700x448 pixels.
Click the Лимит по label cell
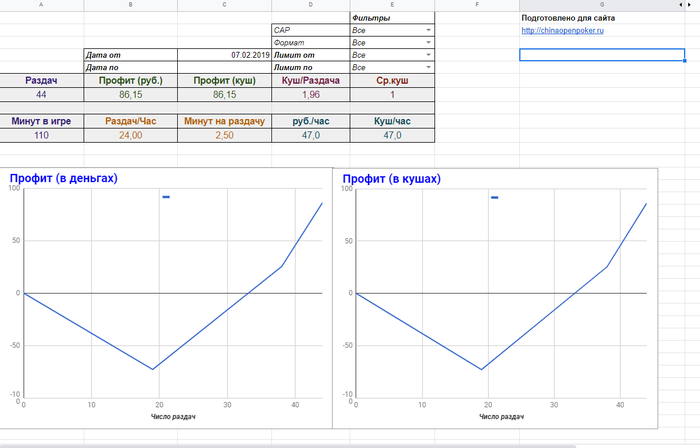pyautogui.click(x=311, y=67)
